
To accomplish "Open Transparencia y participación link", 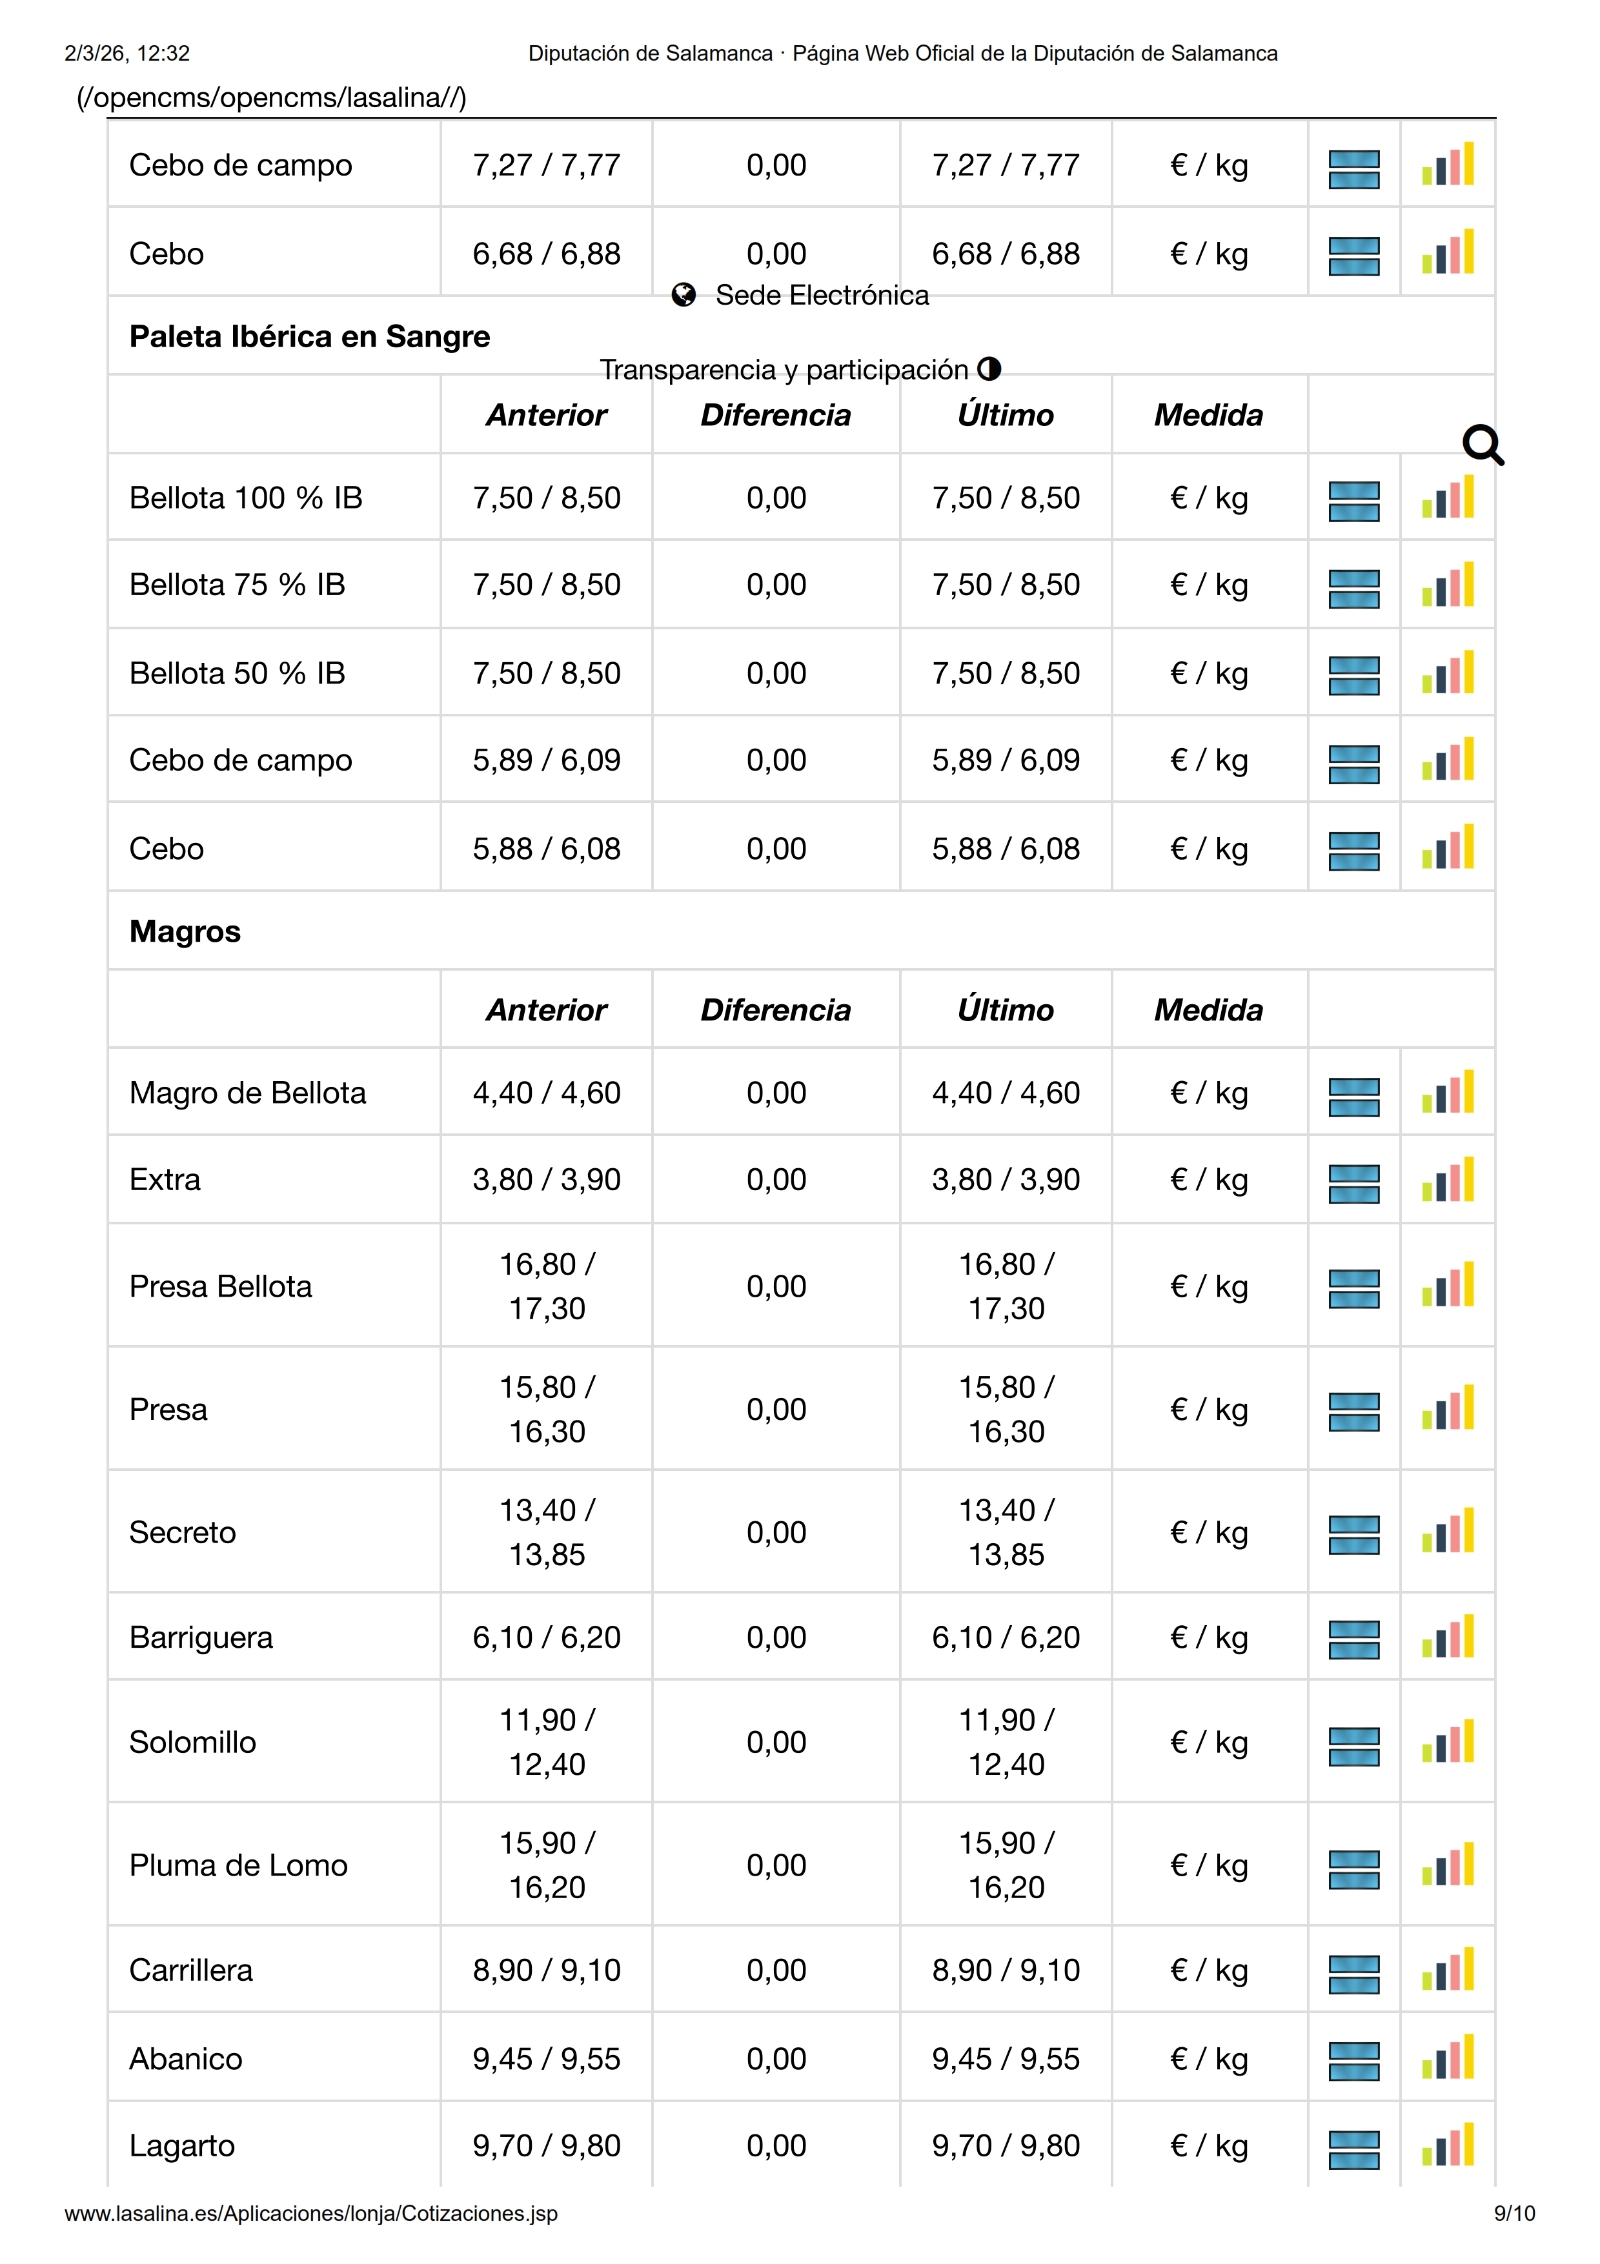I will pos(784,370).
